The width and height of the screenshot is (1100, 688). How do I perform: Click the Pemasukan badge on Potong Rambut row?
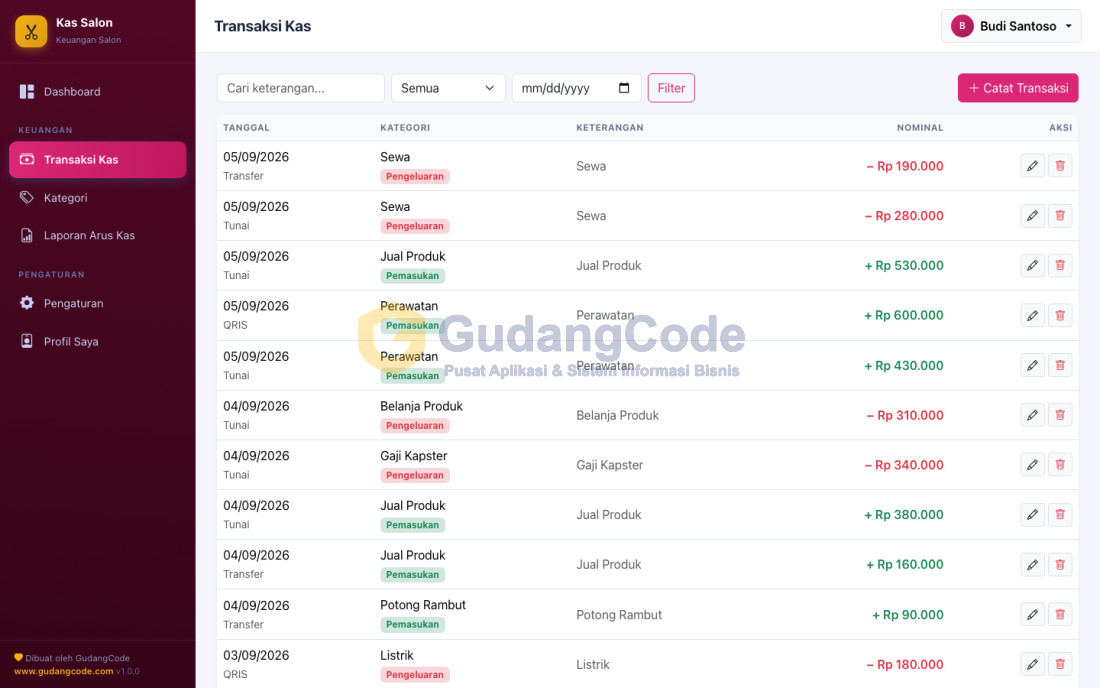click(x=412, y=624)
